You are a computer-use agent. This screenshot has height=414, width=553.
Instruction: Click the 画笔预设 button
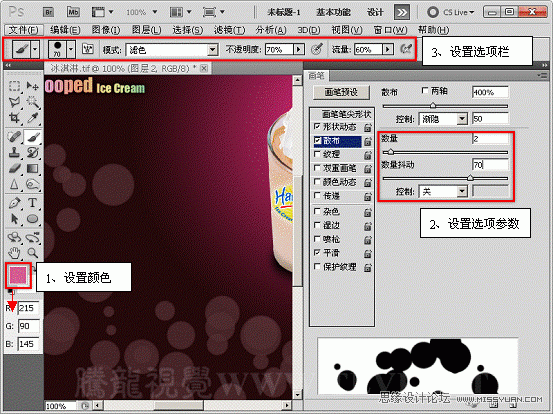[x=341, y=92]
